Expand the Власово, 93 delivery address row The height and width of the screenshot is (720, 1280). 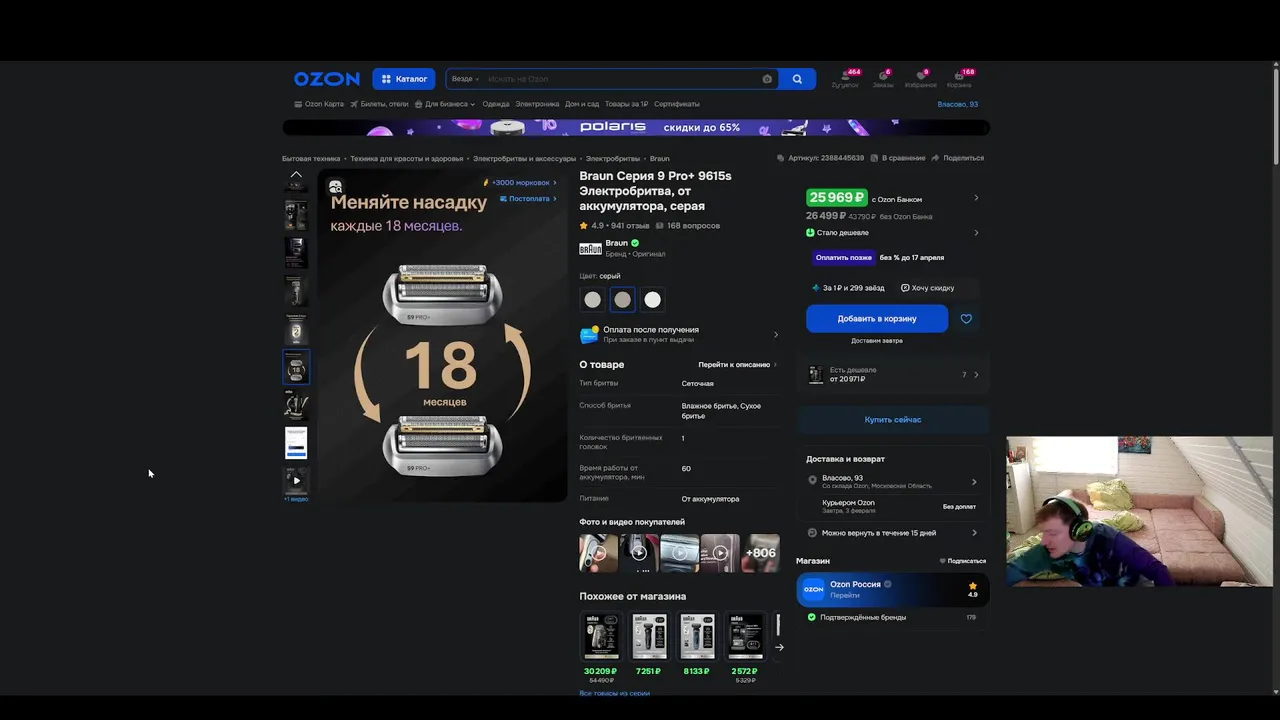click(x=893, y=482)
